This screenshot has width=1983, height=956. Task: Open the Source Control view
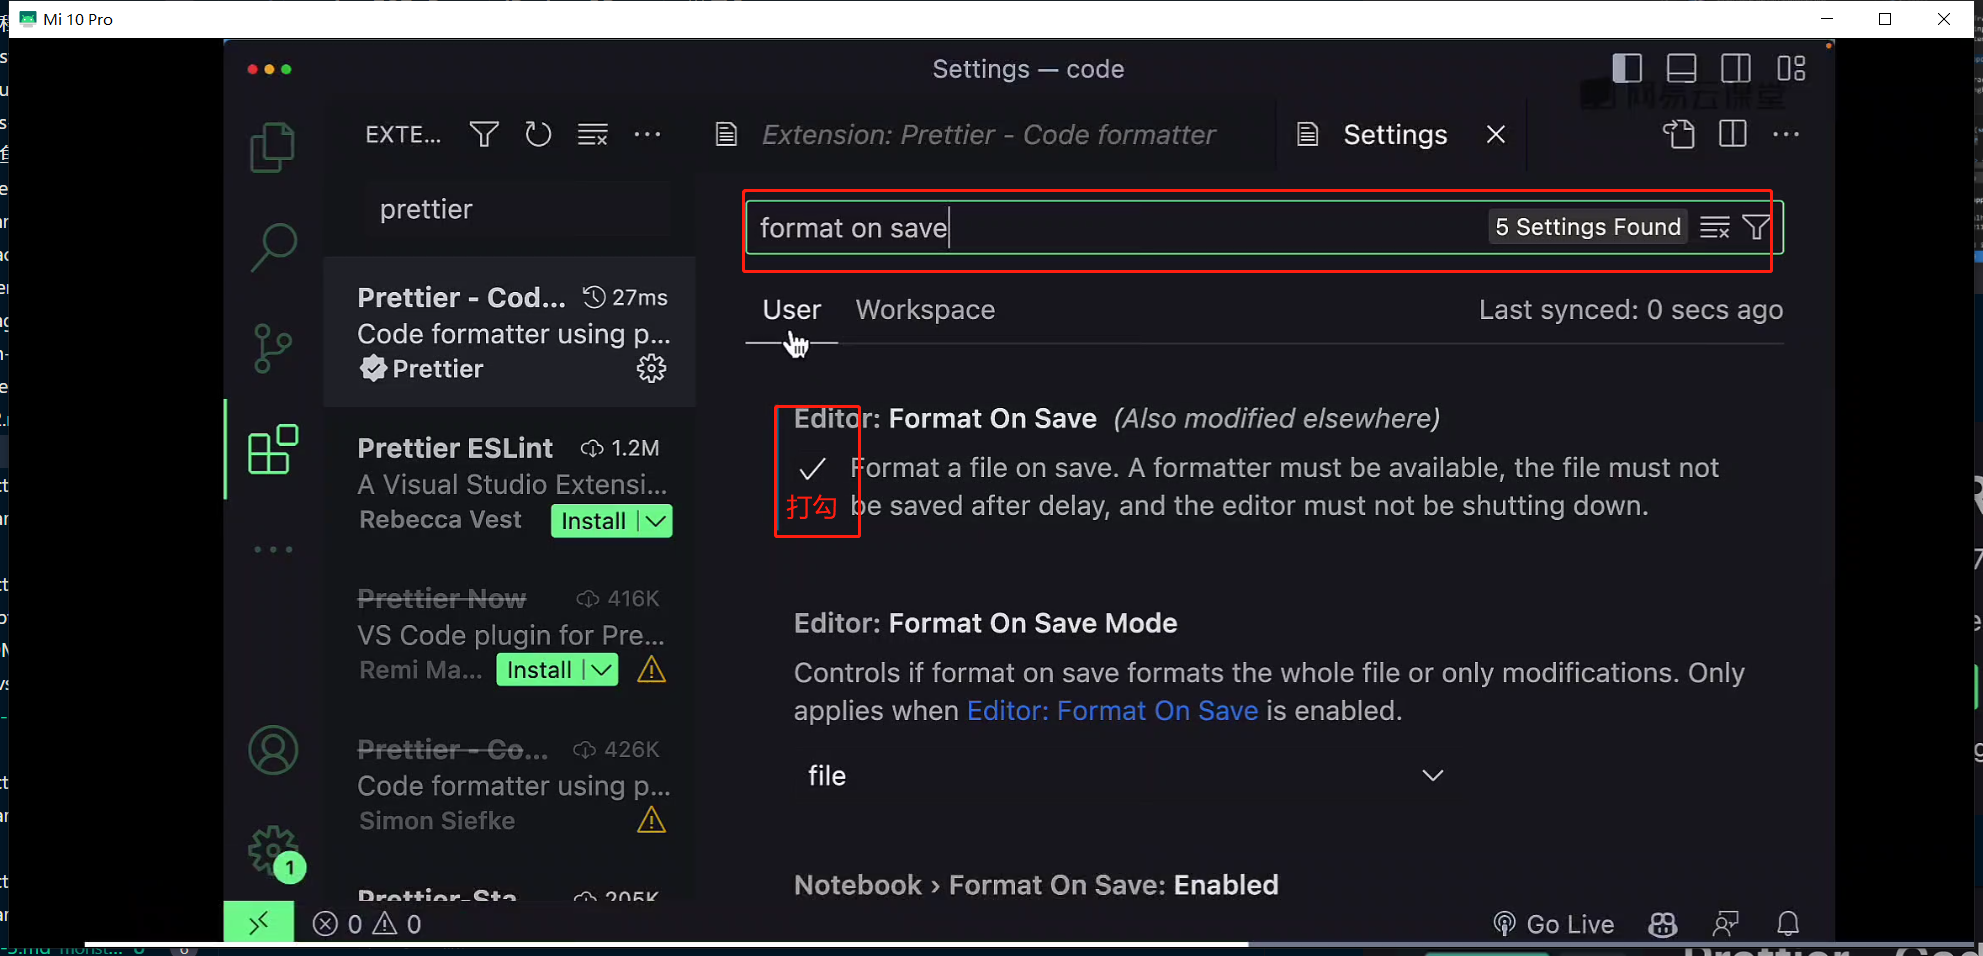(x=273, y=348)
